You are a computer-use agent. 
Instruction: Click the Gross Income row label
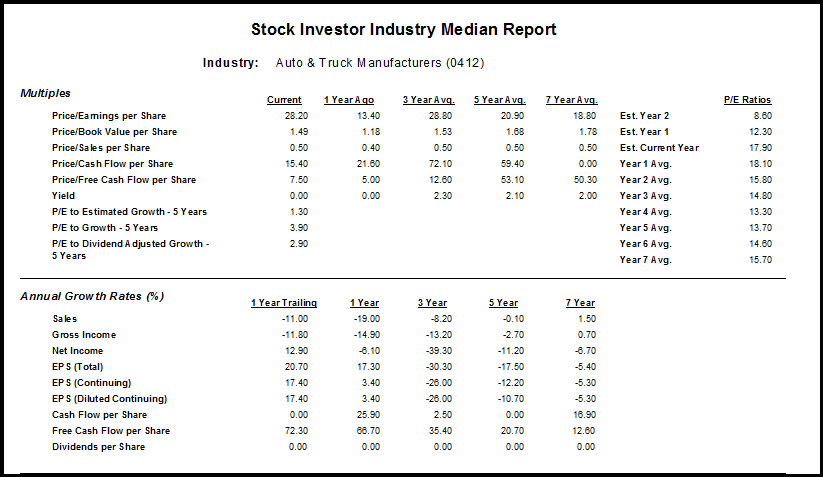click(x=84, y=335)
